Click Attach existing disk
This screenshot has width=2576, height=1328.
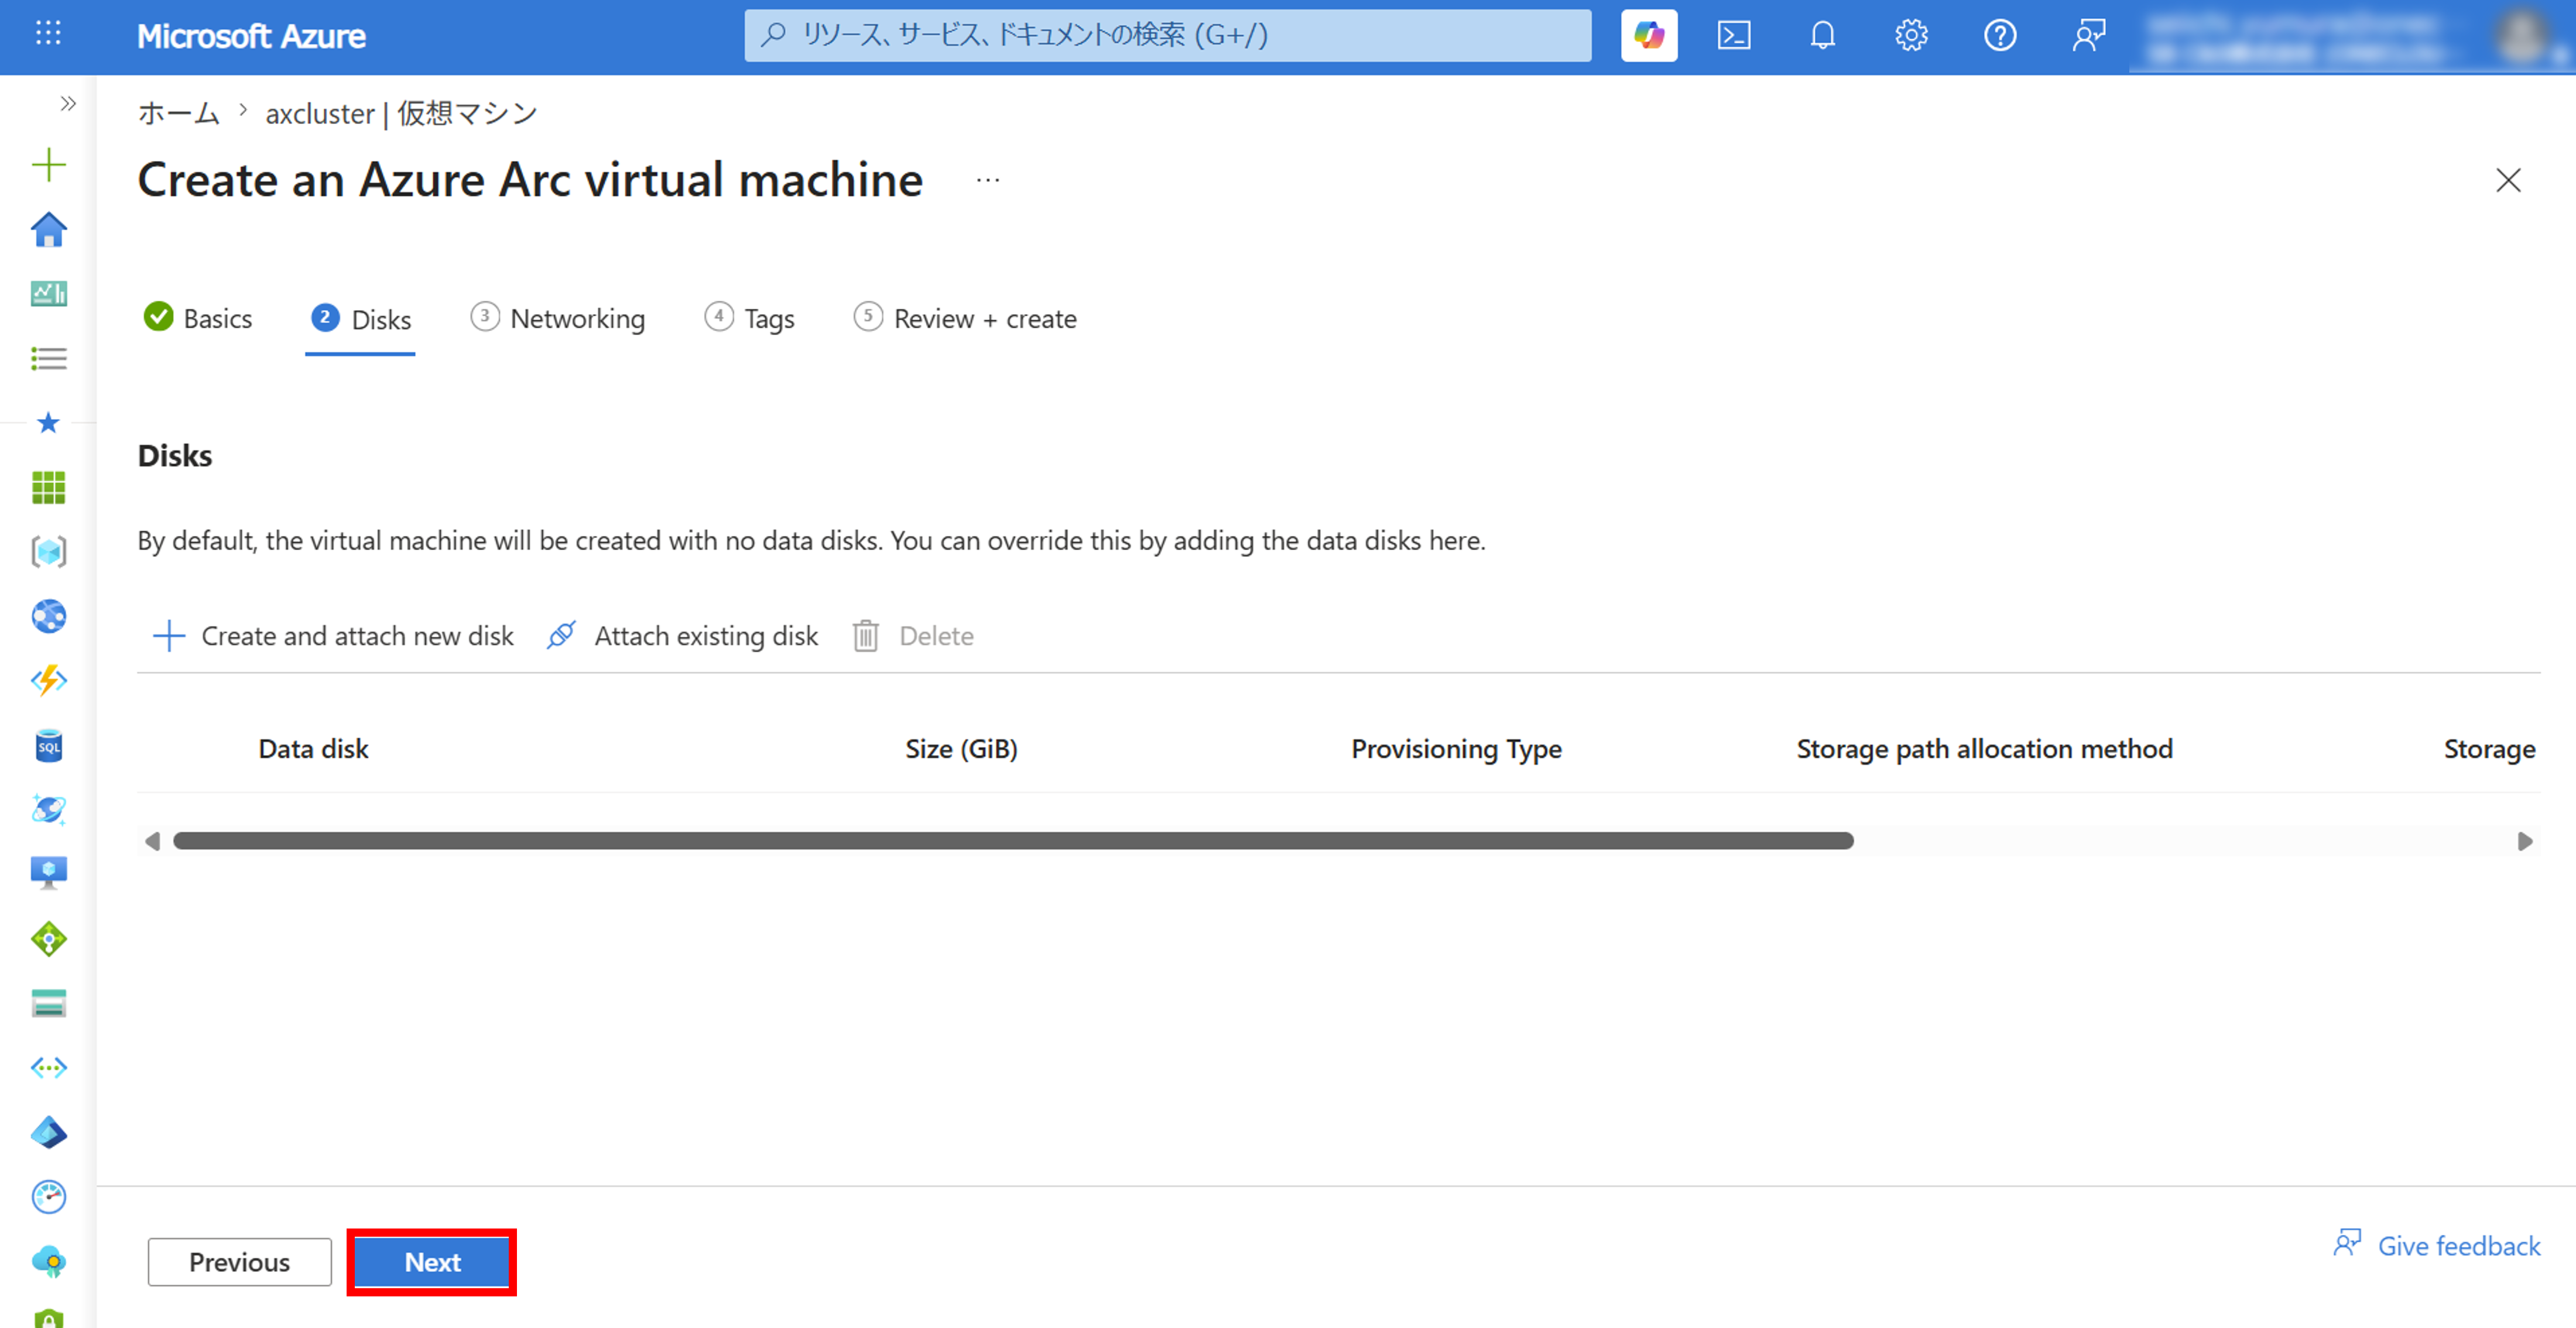683,636
